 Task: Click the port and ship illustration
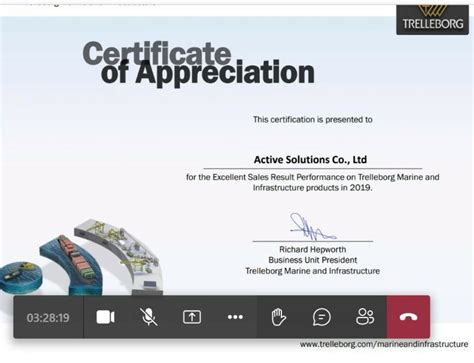82,258
